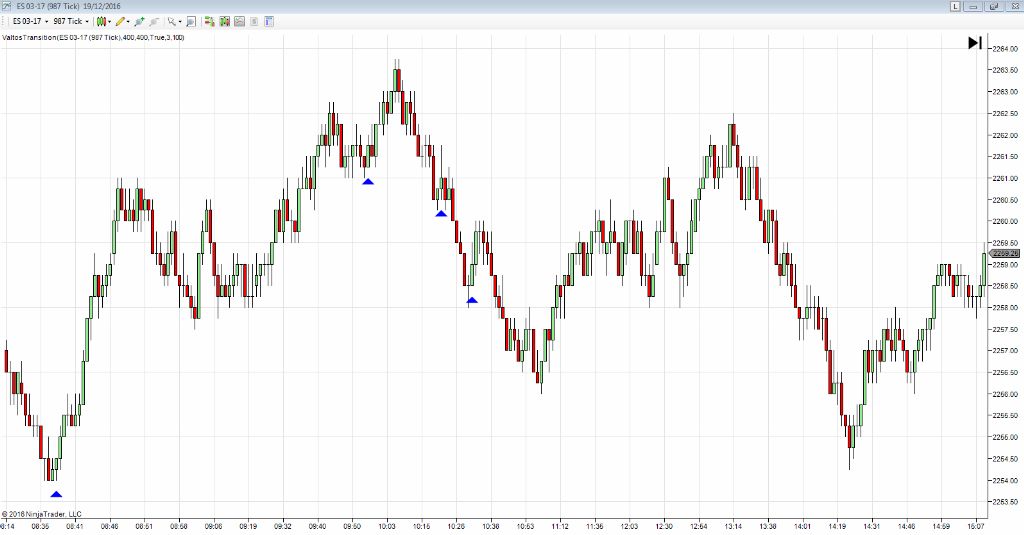This screenshot has height=535, width=1024.
Task: Open the Strategies chart icon
Action: pyautogui.click(x=240, y=21)
